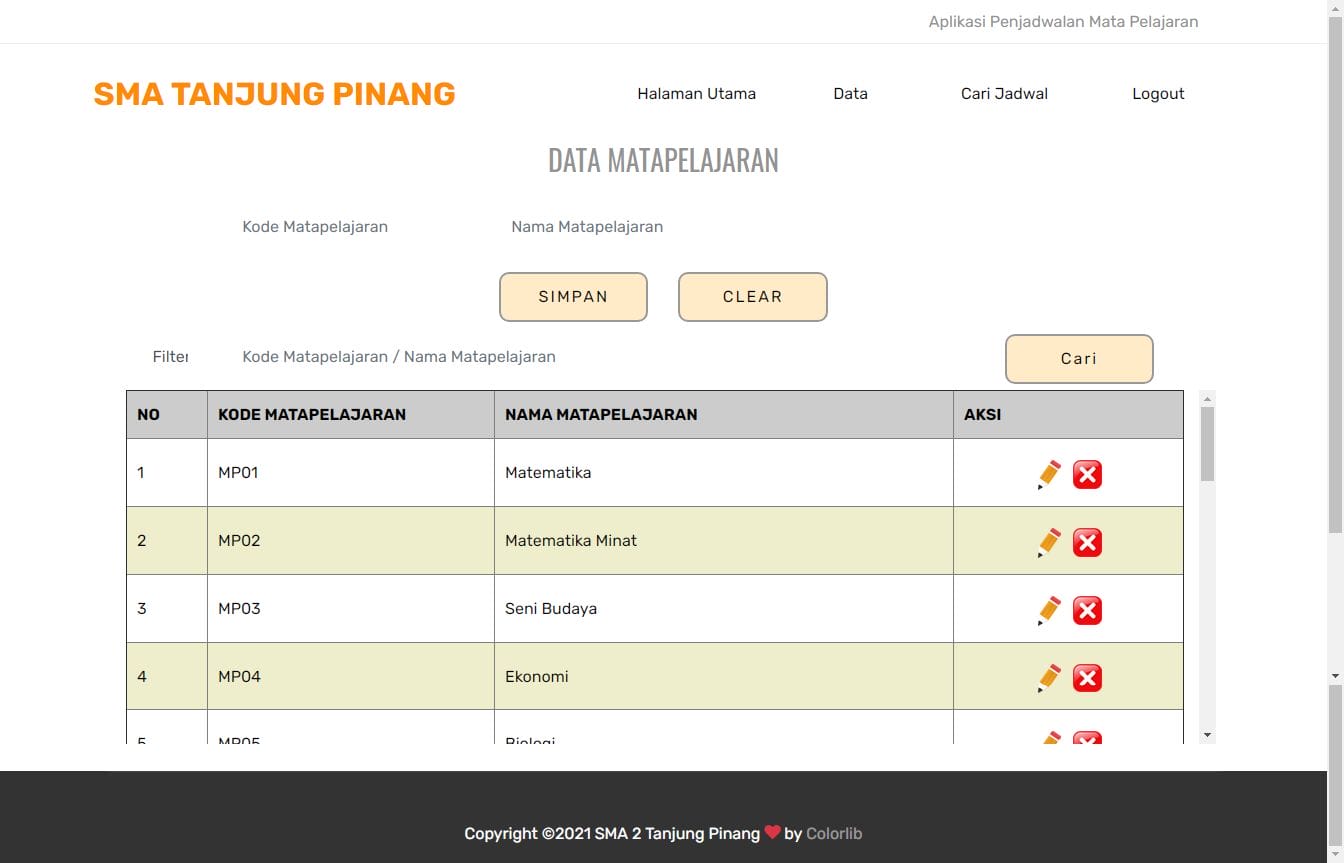Click the table's scroll down arrow
This screenshot has height=863, width=1344.
click(x=1207, y=735)
